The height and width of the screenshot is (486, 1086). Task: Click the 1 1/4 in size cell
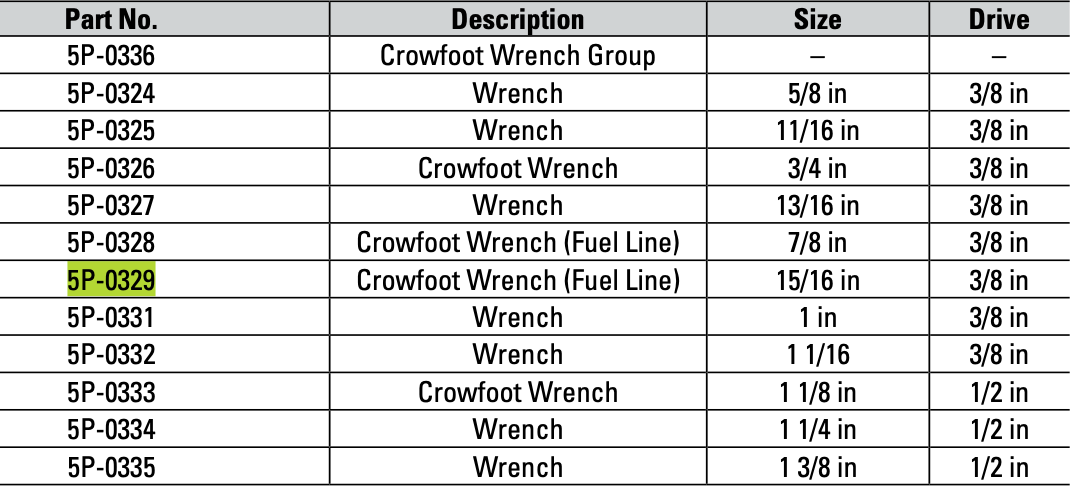(817, 430)
